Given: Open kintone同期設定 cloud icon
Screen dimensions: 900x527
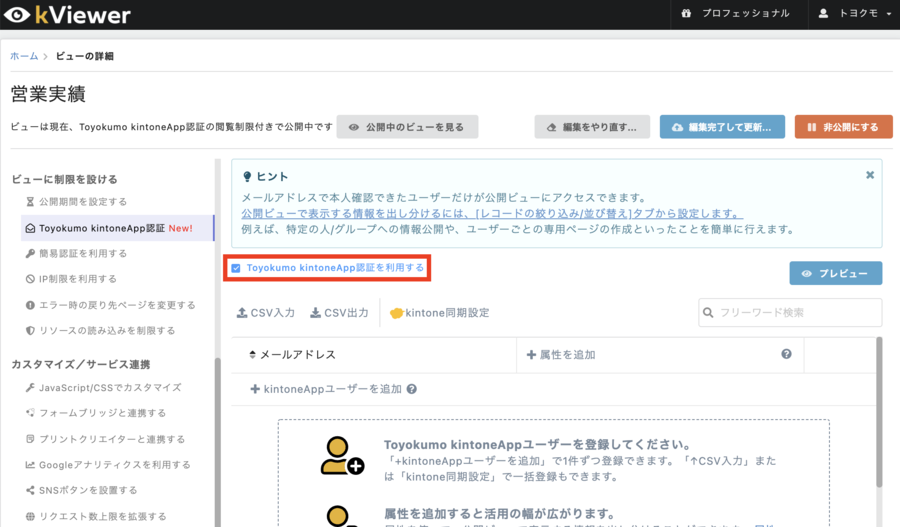Looking at the screenshot, I should (x=396, y=313).
